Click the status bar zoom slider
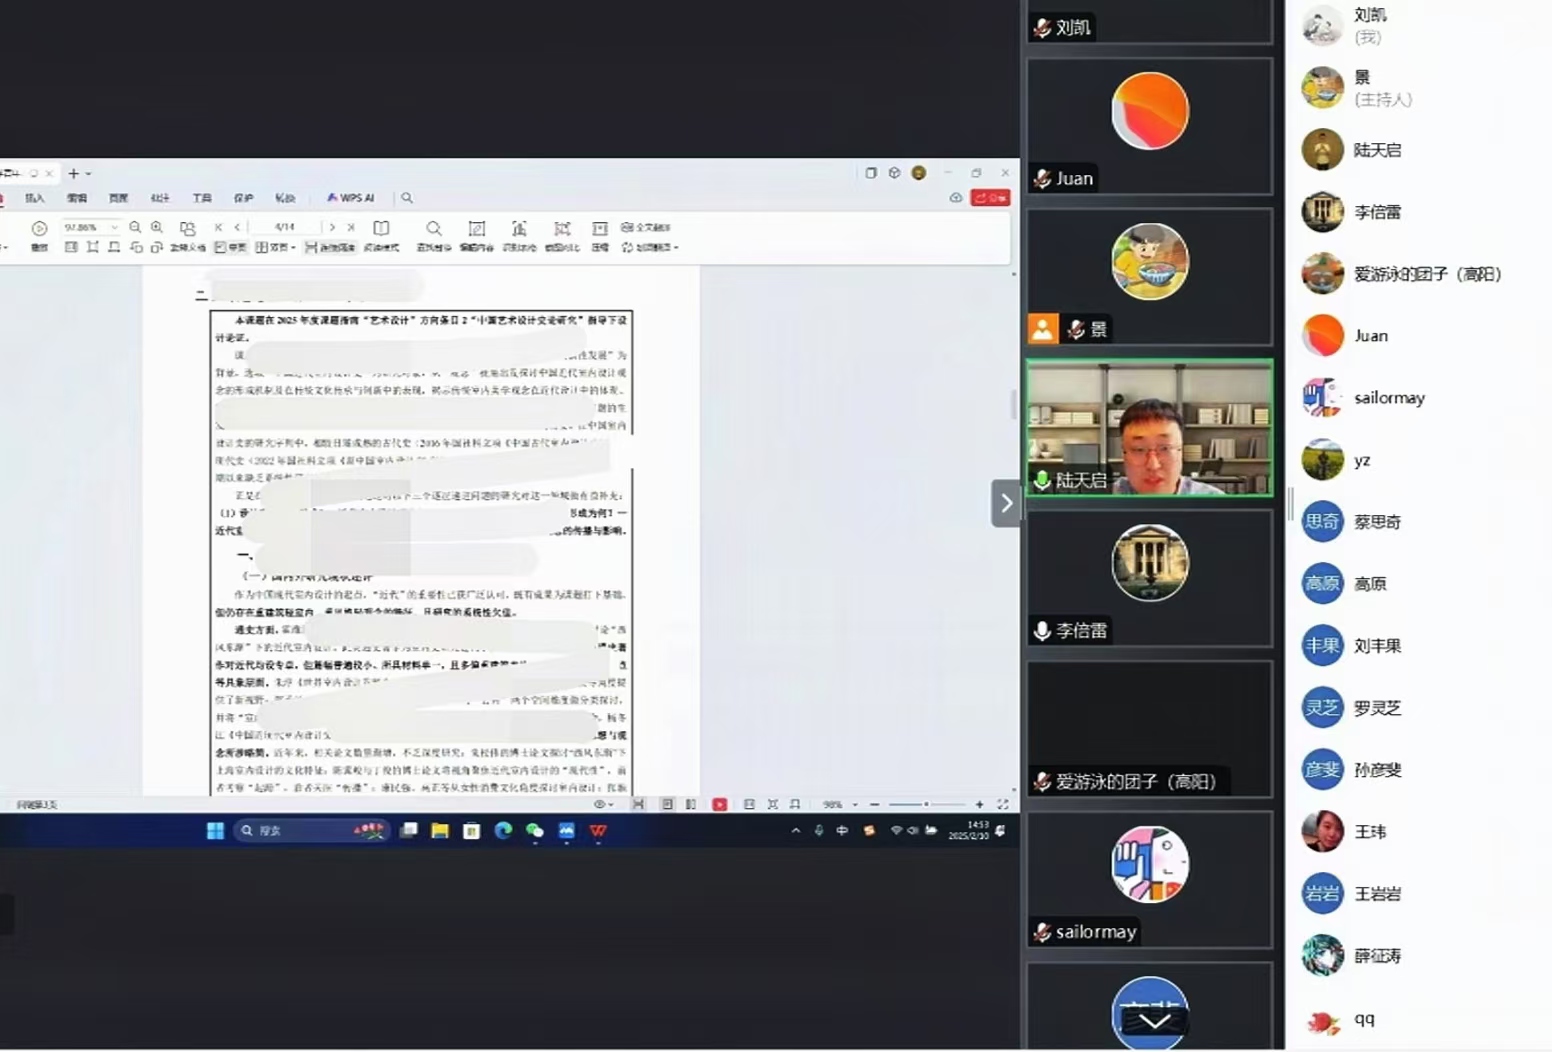 pos(927,804)
